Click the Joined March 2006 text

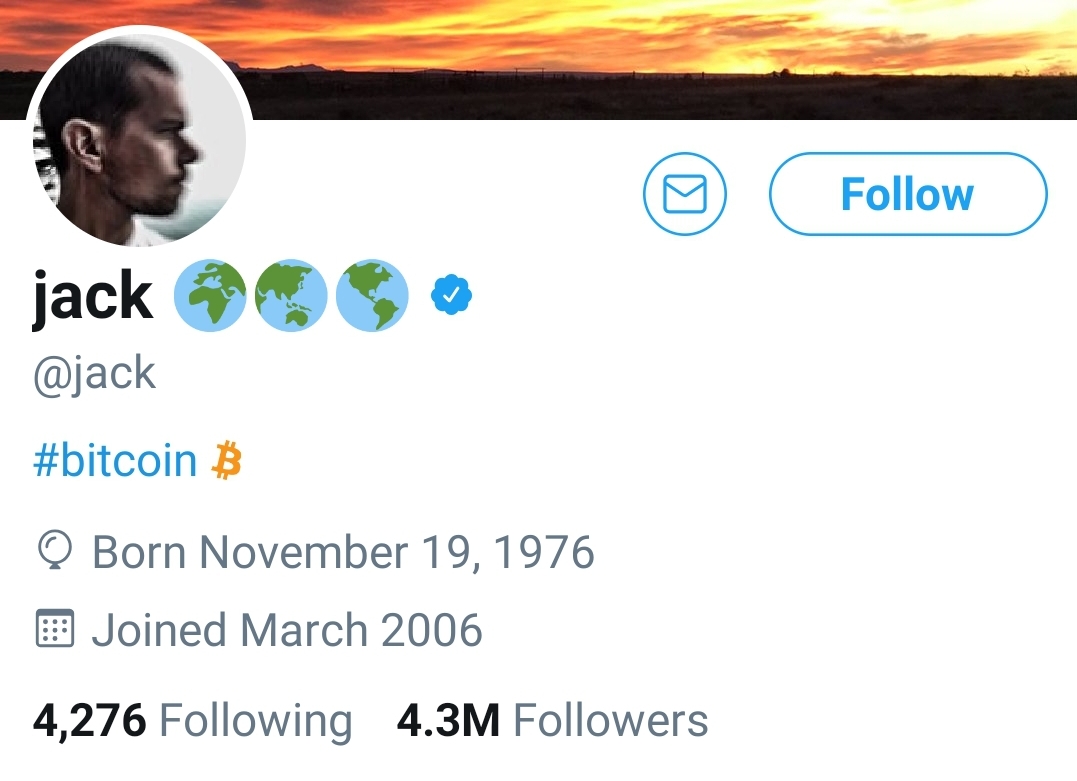287,630
